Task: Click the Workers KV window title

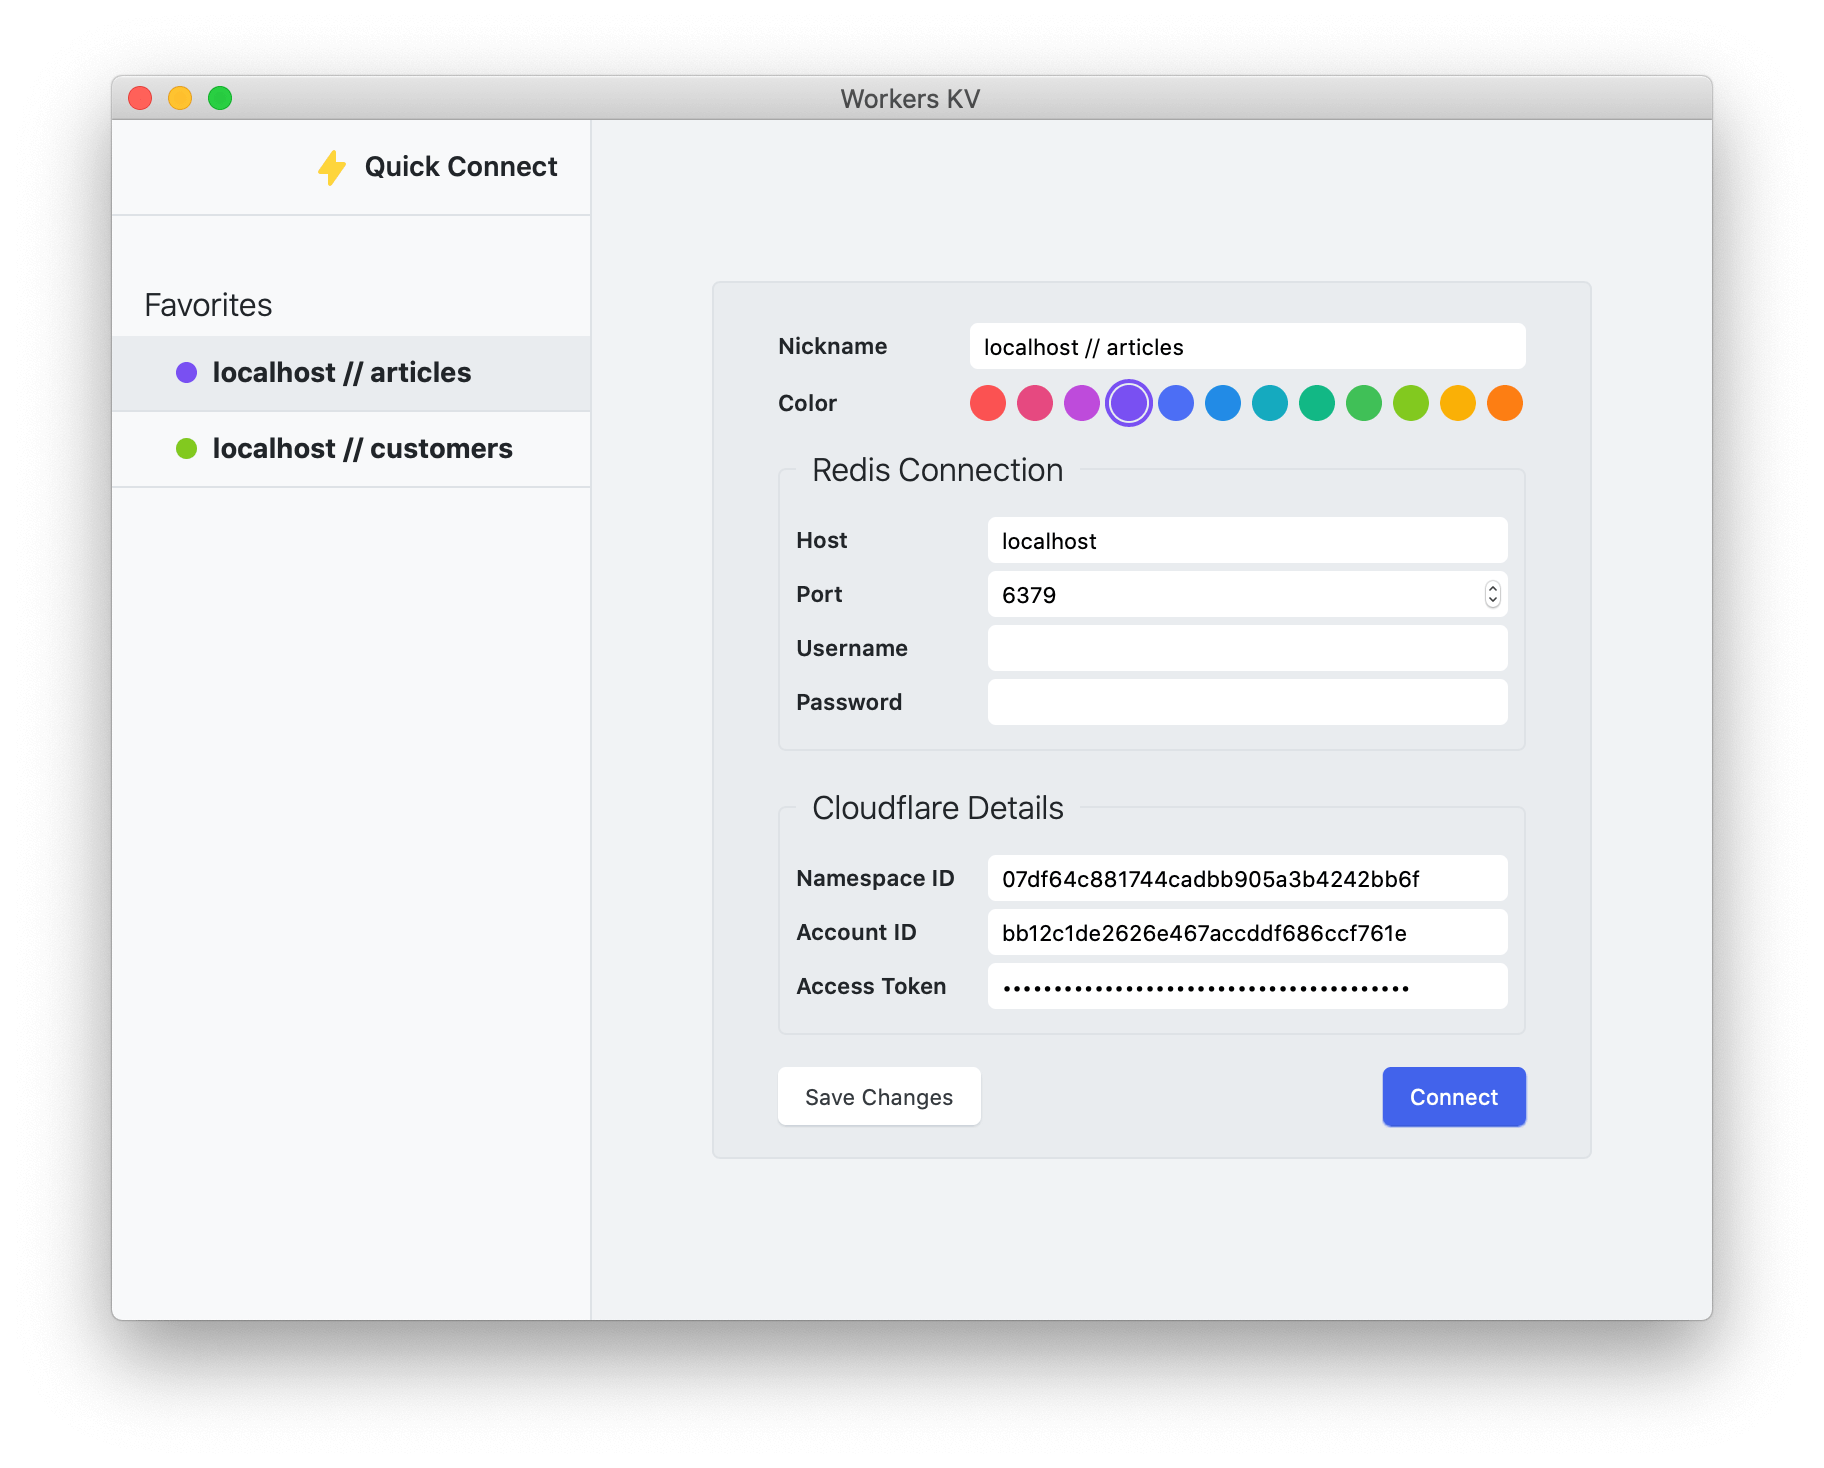Action: [910, 99]
